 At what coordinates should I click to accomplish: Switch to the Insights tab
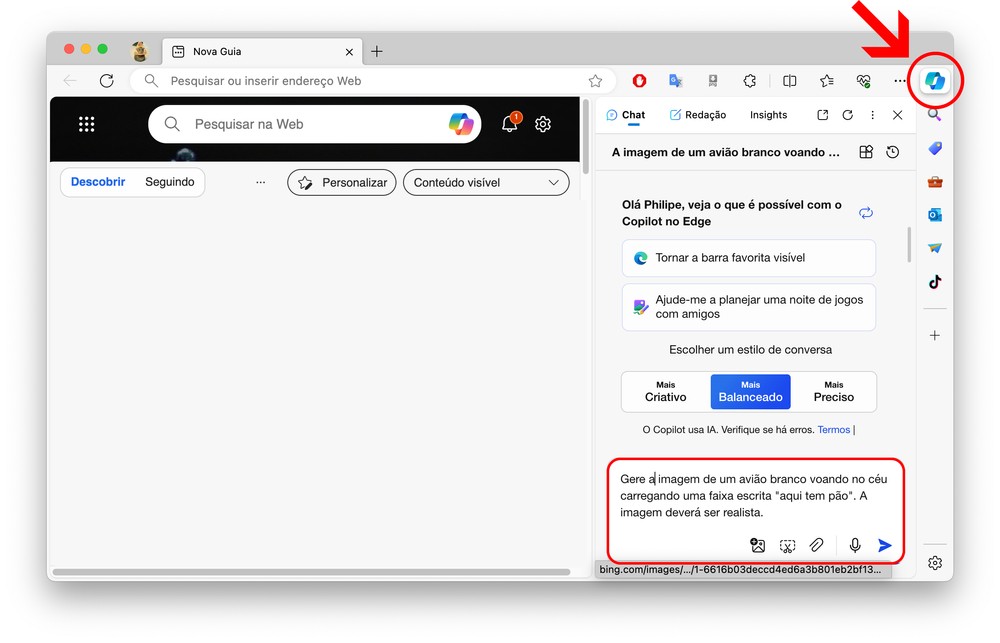(768, 115)
